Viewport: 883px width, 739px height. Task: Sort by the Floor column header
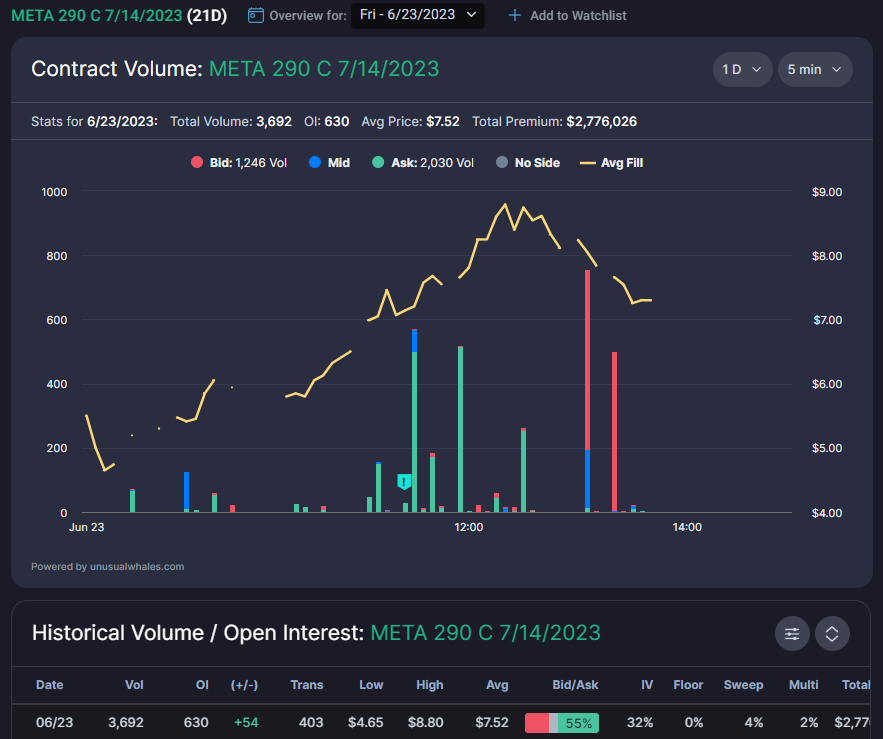(688, 685)
